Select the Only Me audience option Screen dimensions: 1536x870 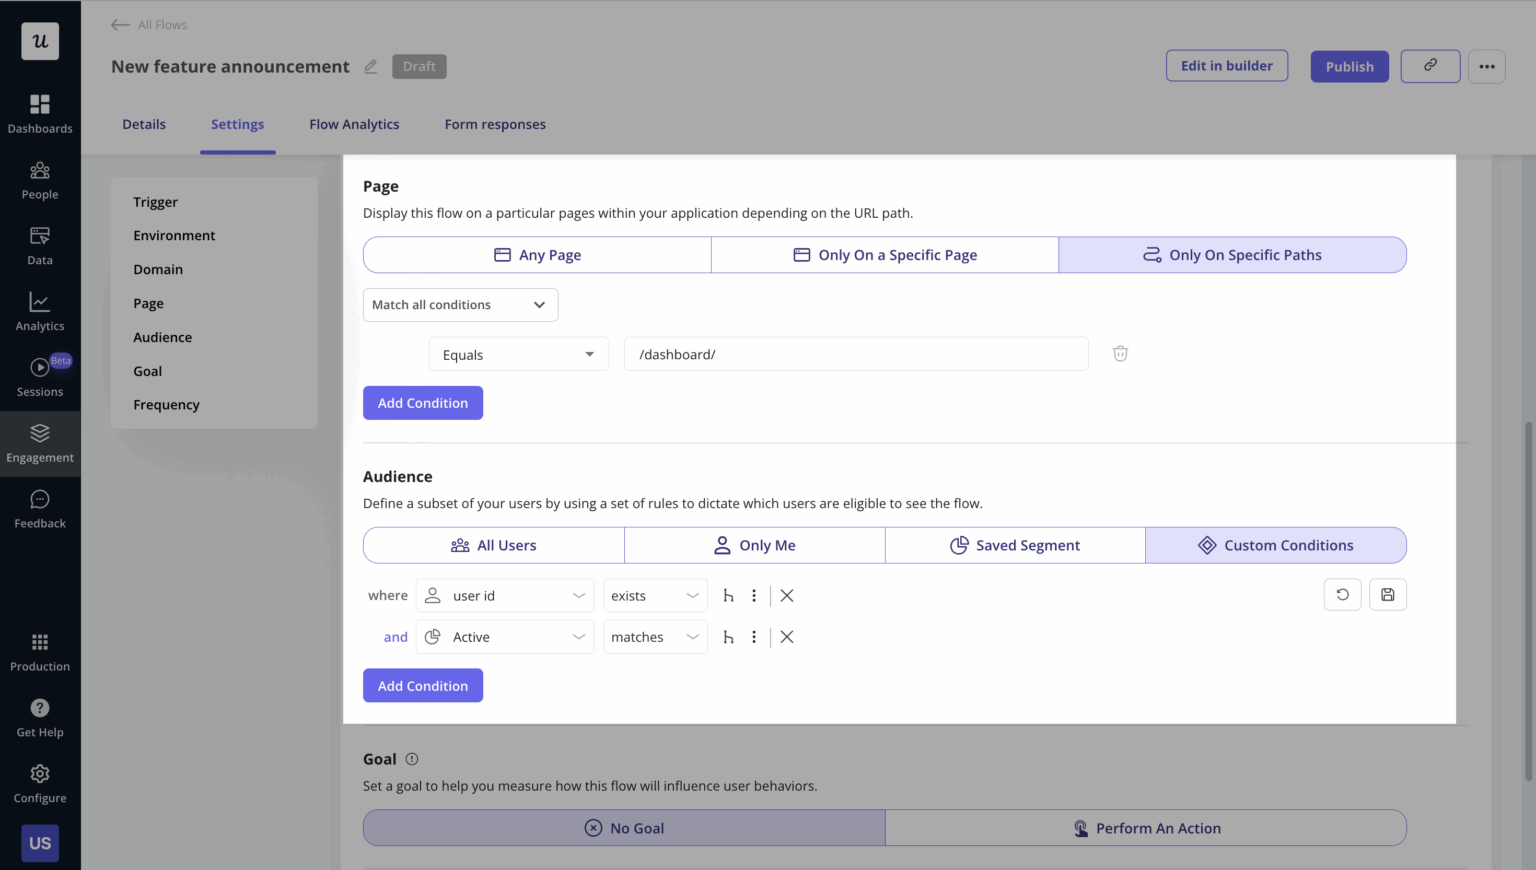pyautogui.click(x=755, y=545)
